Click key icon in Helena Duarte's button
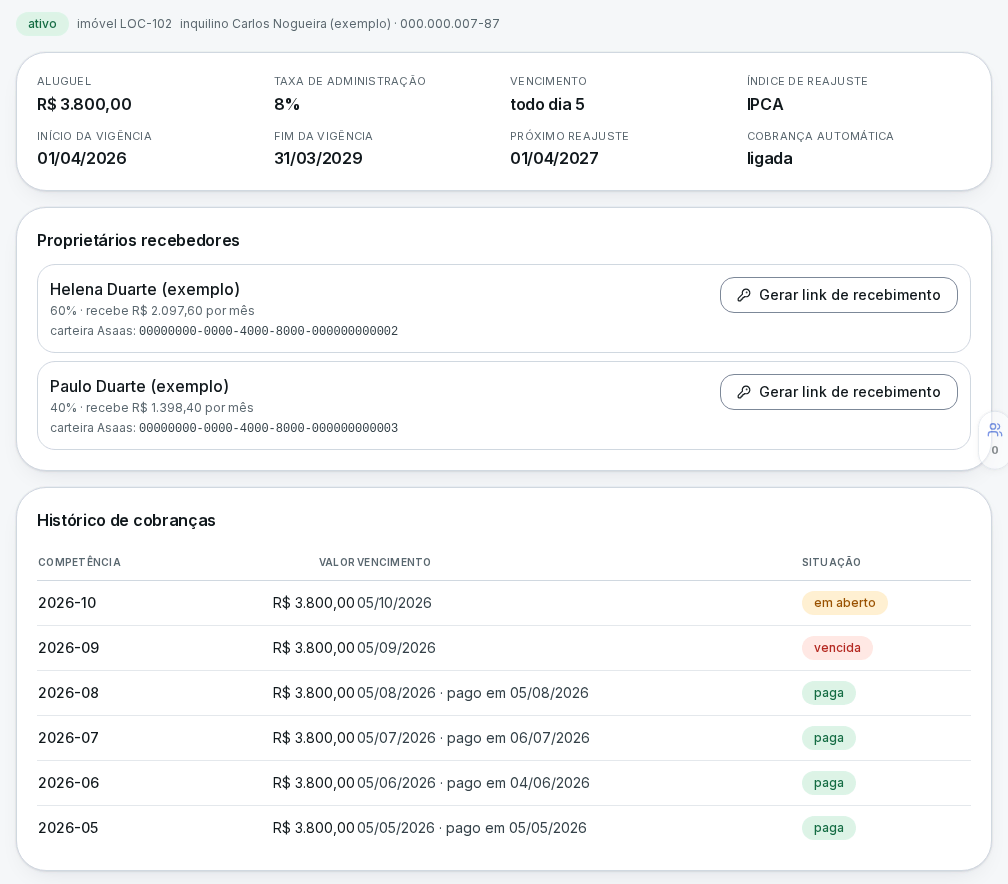The width and height of the screenshot is (1008, 884). point(744,295)
